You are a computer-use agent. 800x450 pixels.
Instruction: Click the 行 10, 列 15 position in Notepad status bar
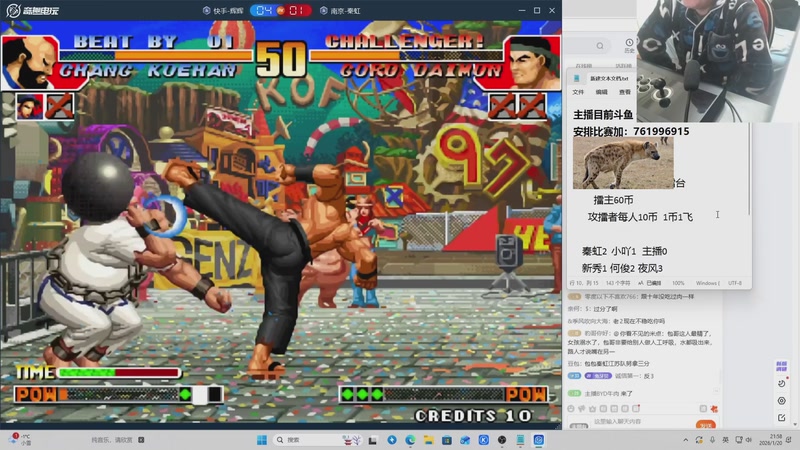coord(584,283)
